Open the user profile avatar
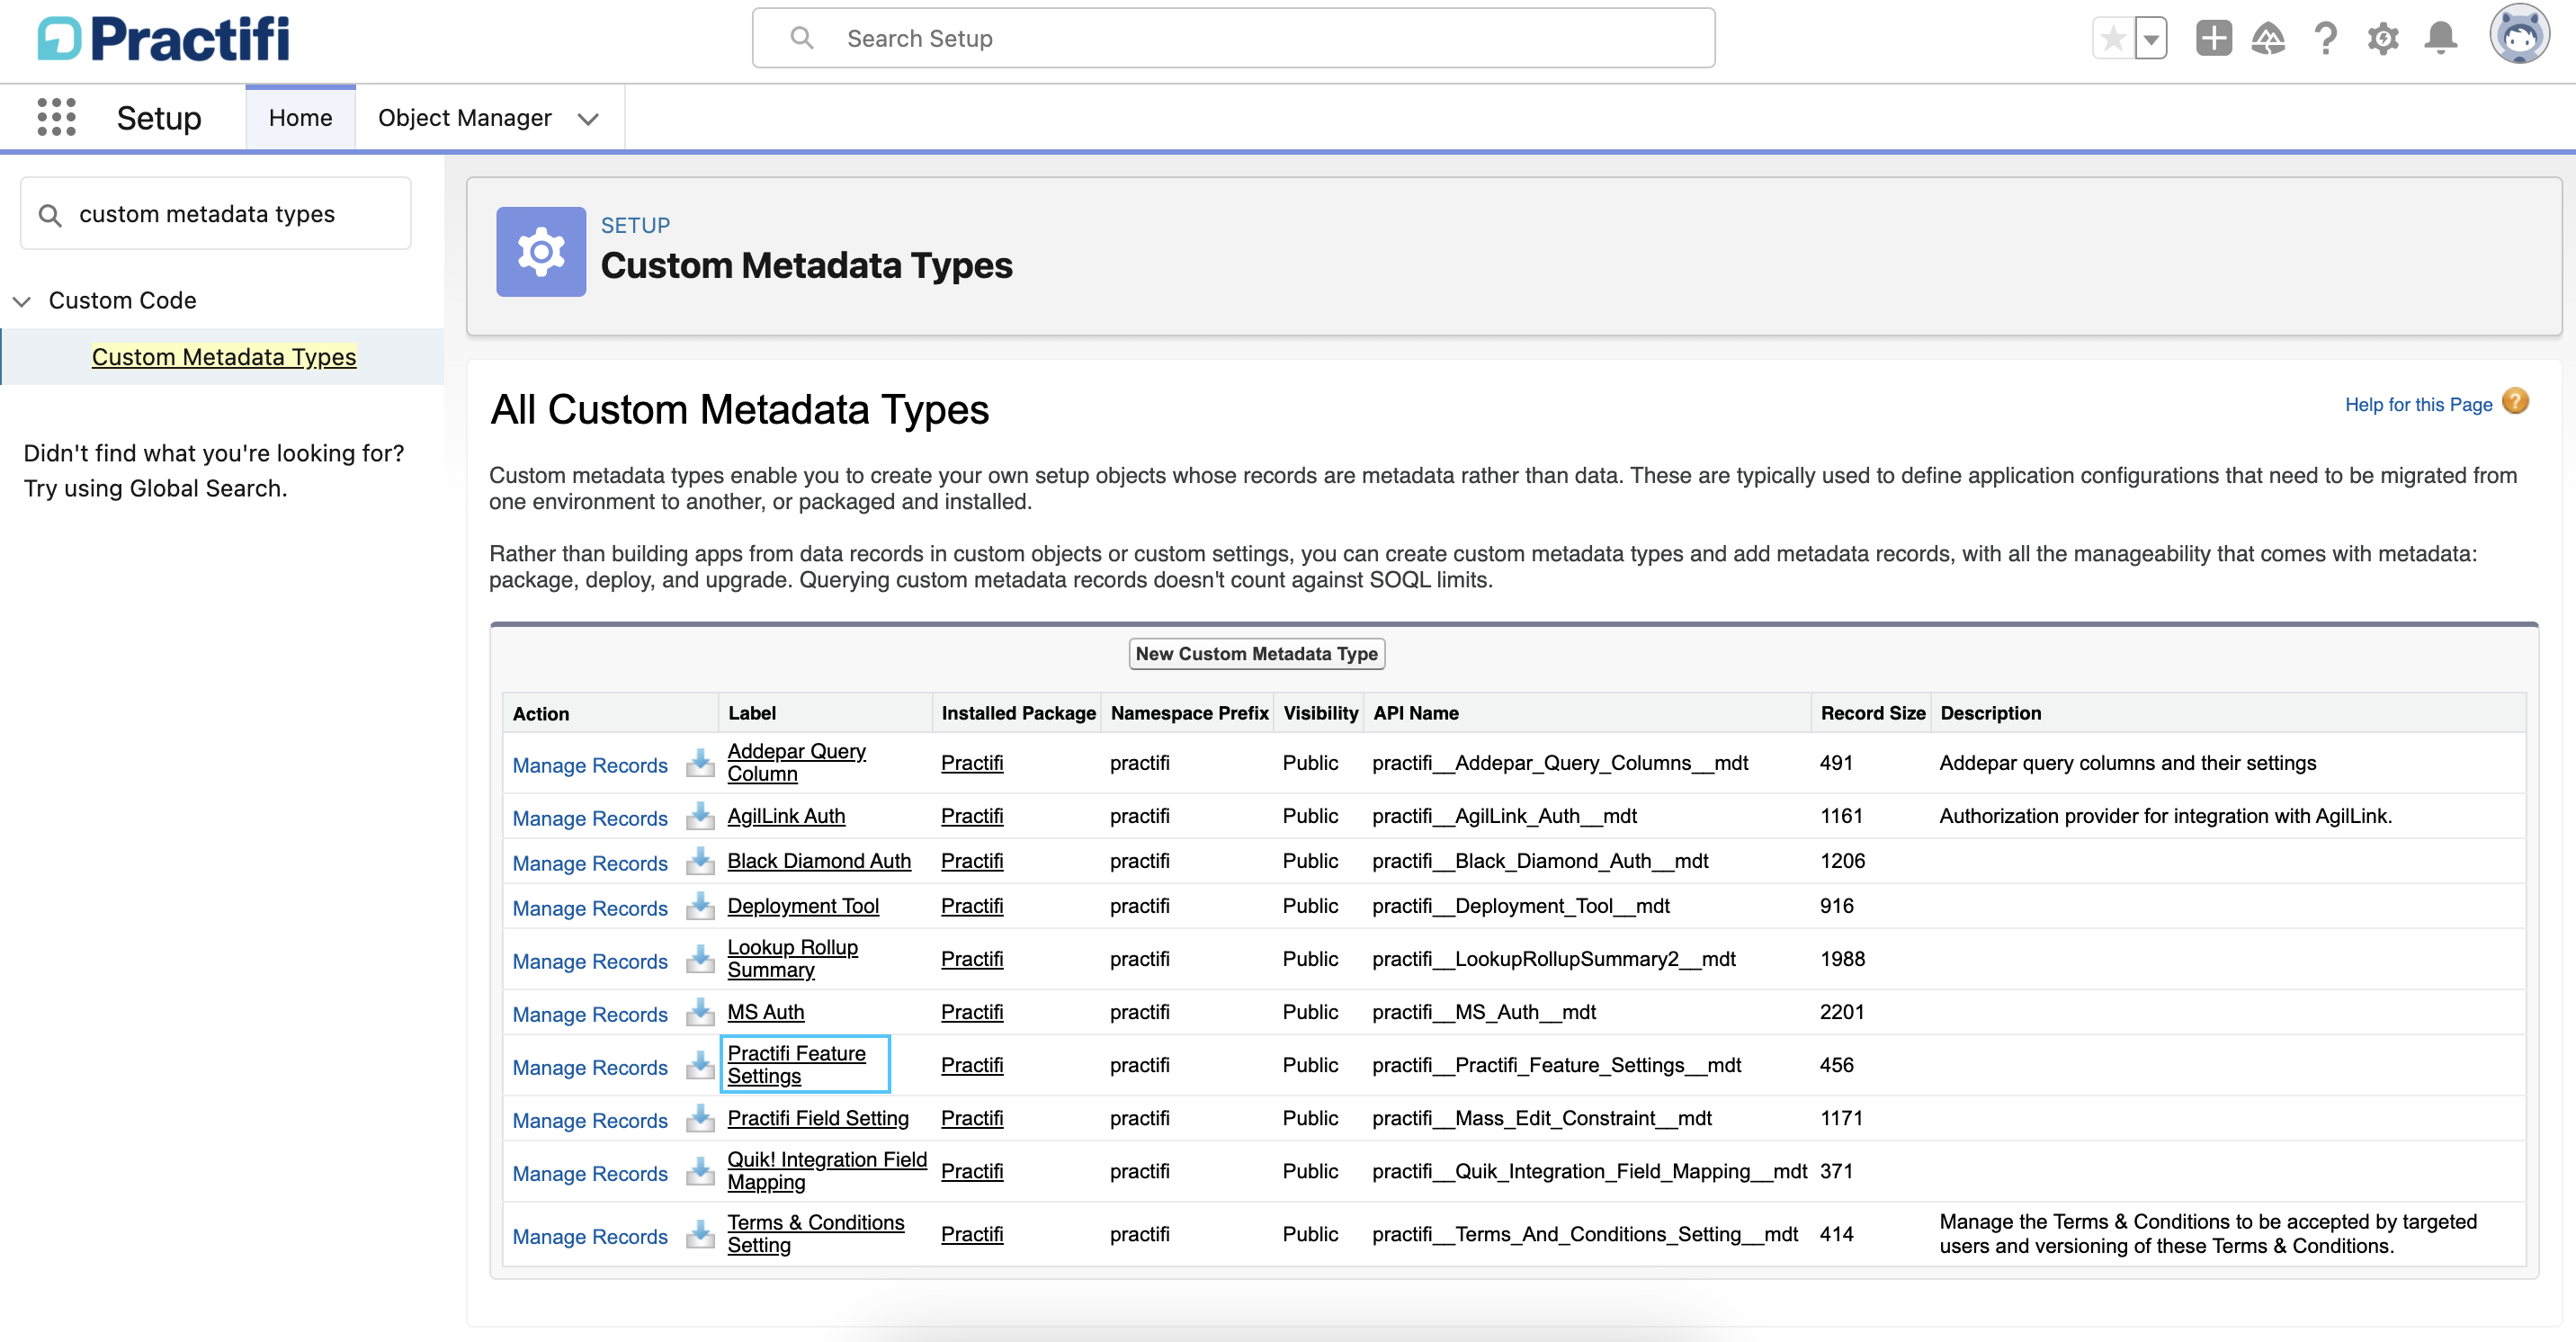 click(2519, 36)
